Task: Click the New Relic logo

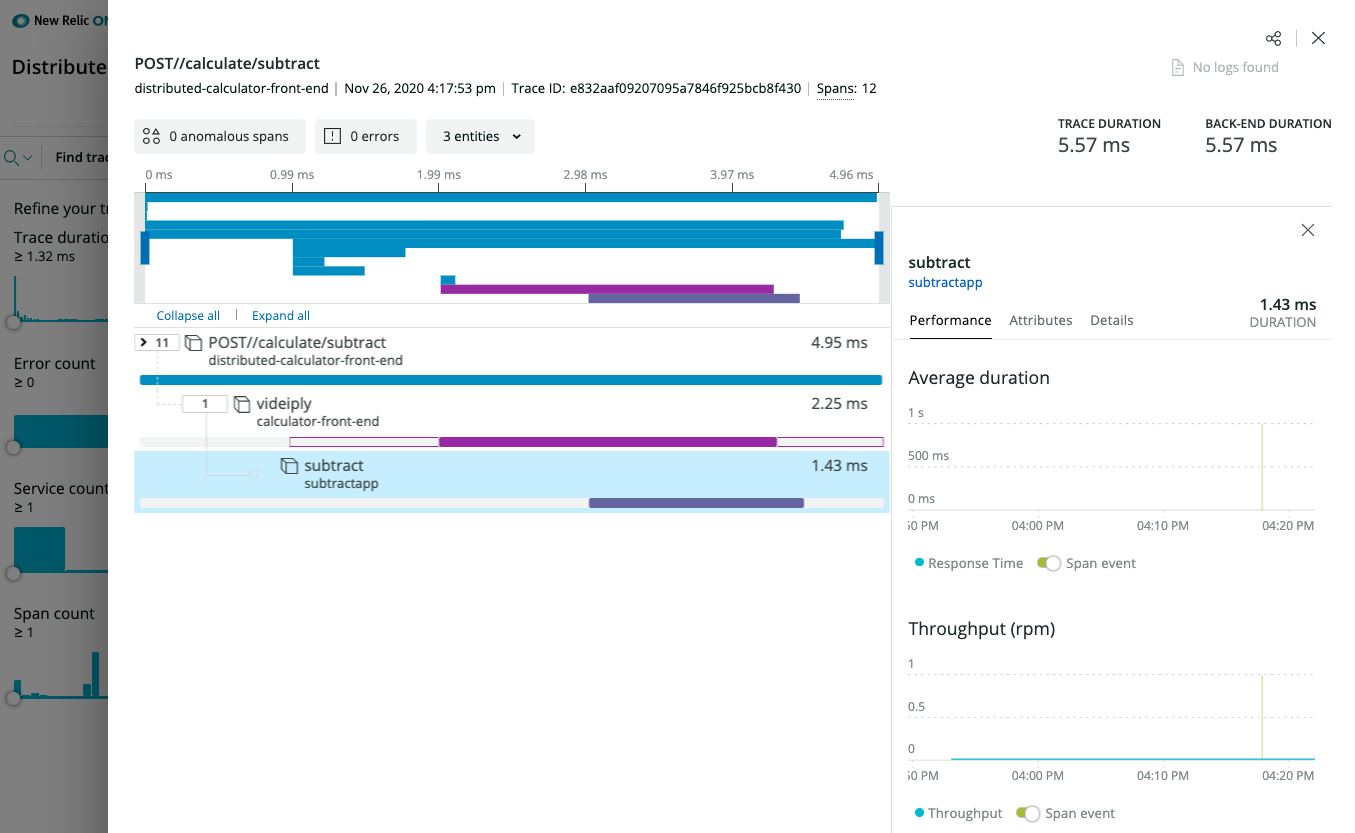Action: pyautogui.click(x=22, y=20)
